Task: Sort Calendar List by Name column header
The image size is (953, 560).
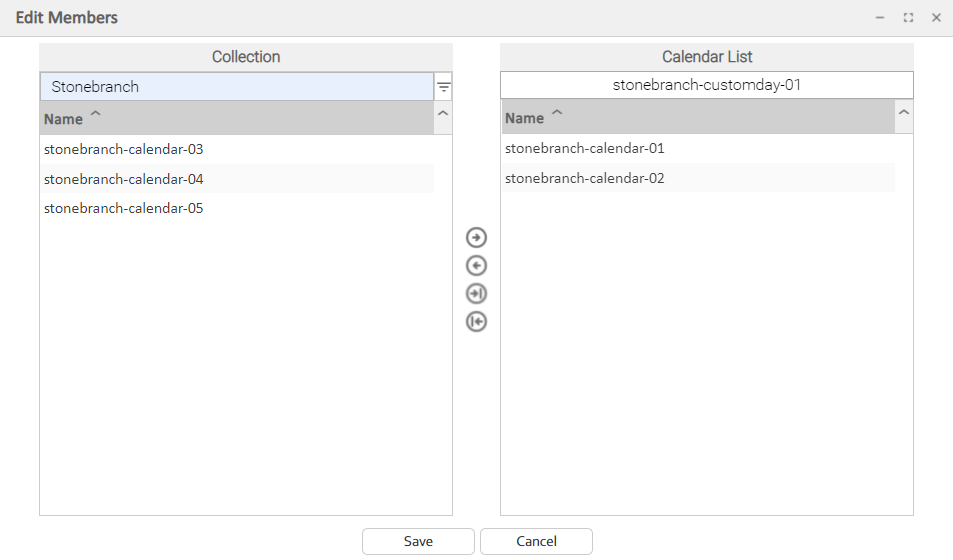Action: tap(525, 118)
